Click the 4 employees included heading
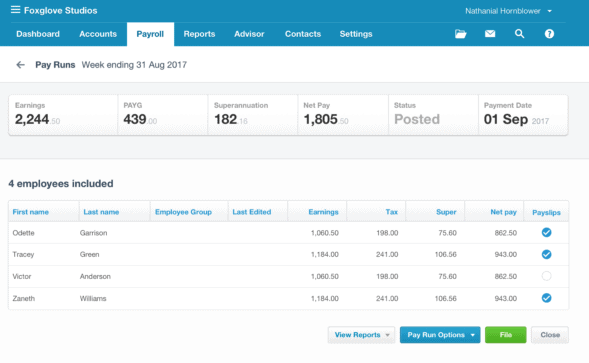The width and height of the screenshot is (589, 363). click(61, 184)
